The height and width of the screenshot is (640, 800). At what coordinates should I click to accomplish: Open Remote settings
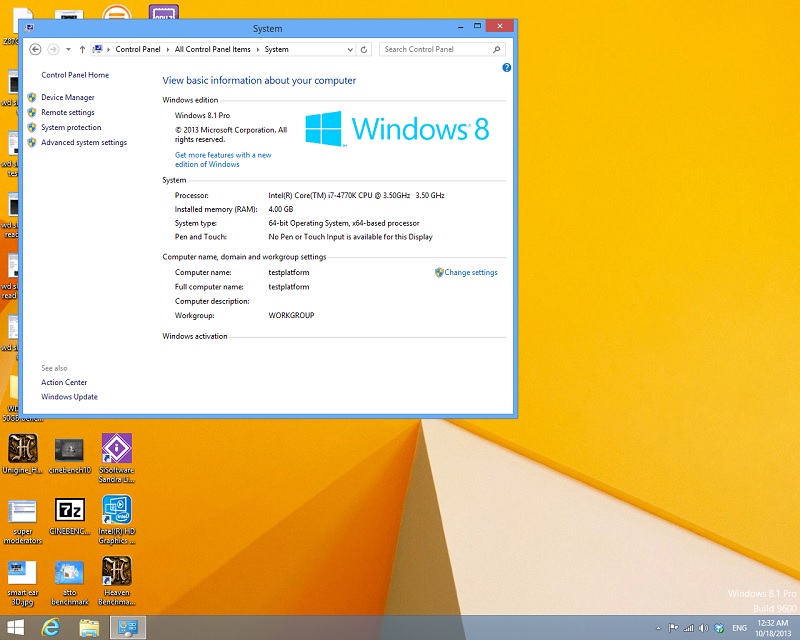68,112
